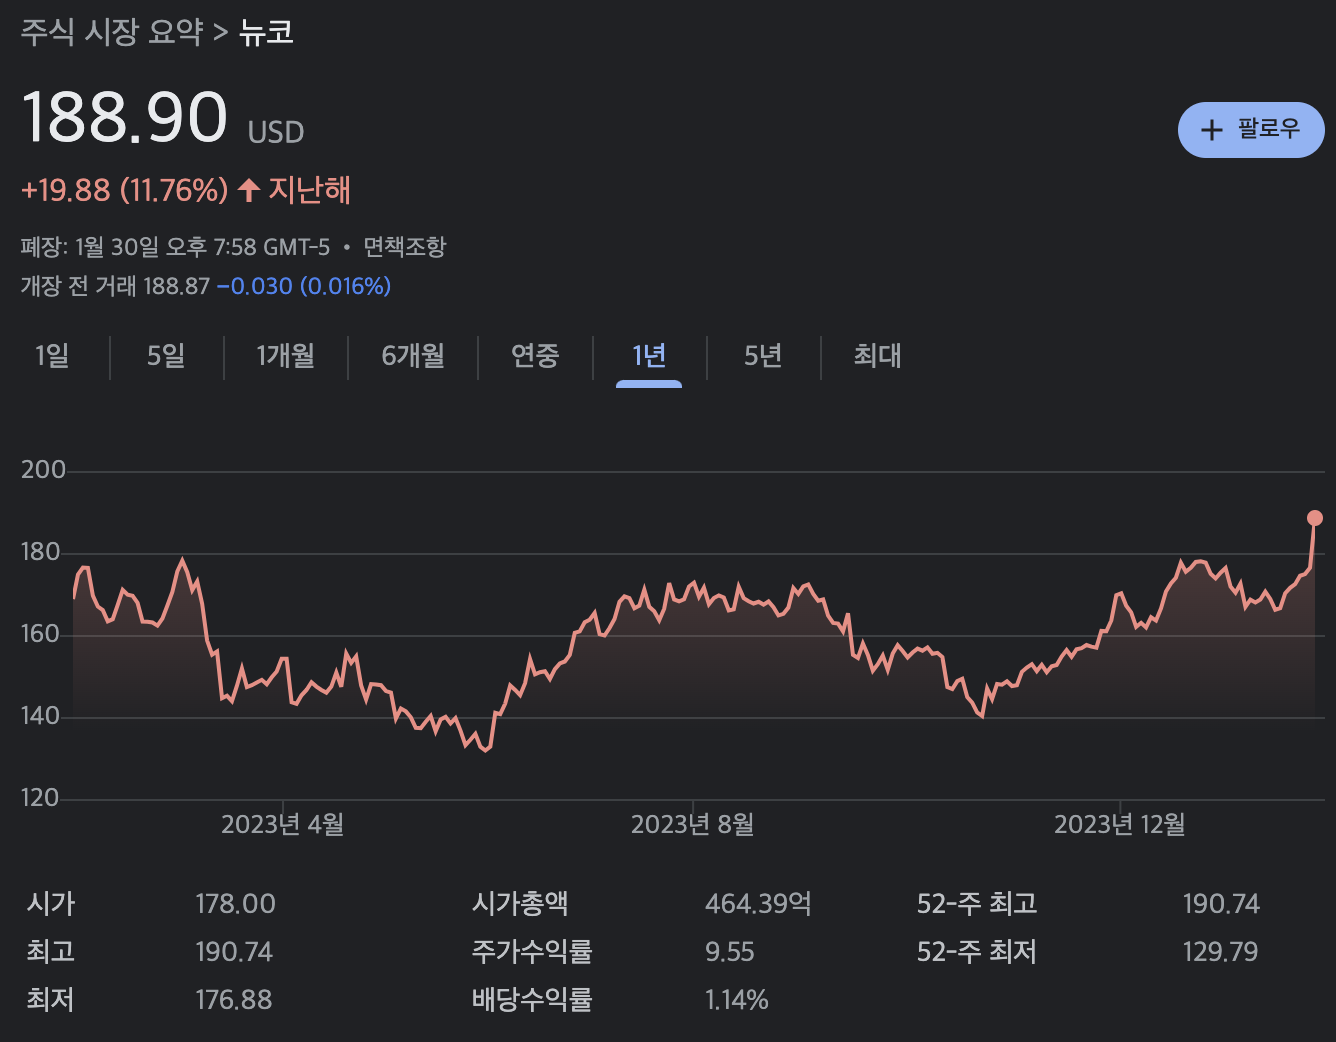Image resolution: width=1336 pixels, height=1042 pixels.
Task: Select the 1년 range tab
Action: (649, 355)
